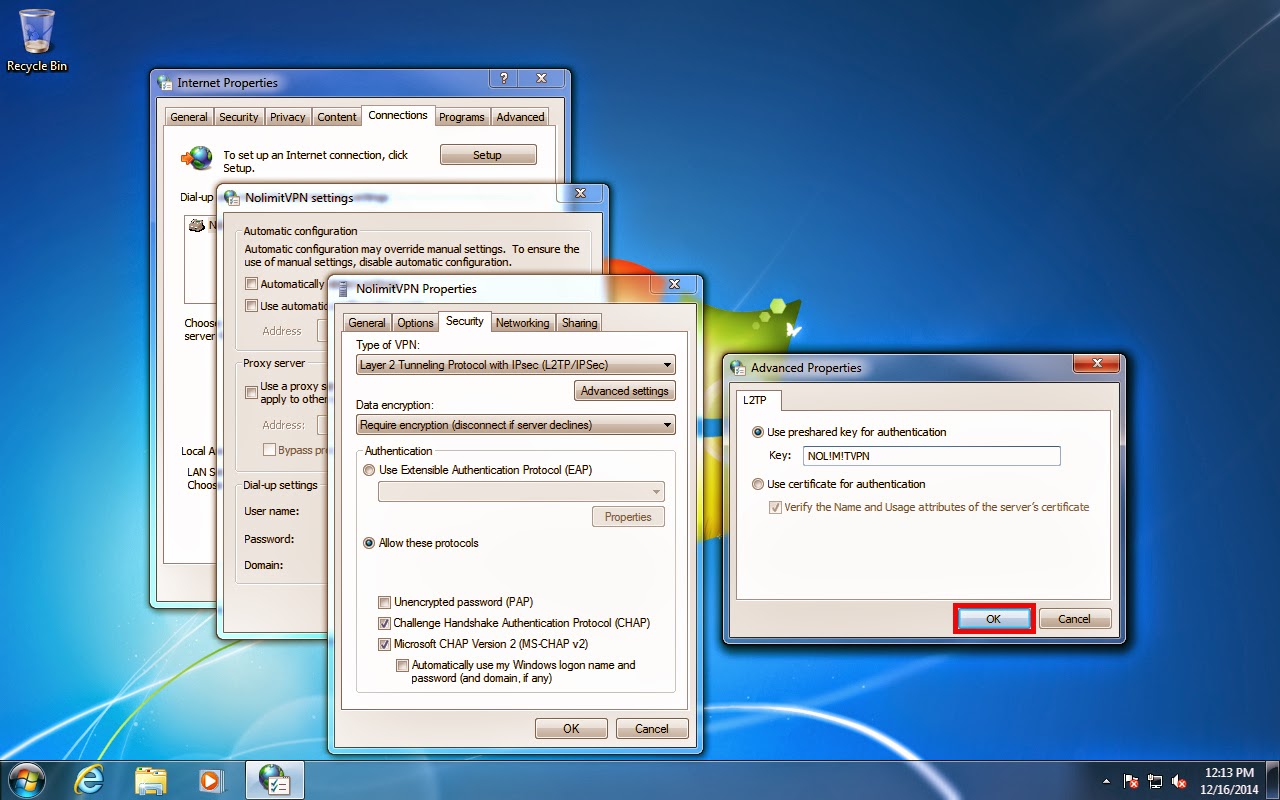
Task: Open the Networking tab
Action: [x=522, y=323]
